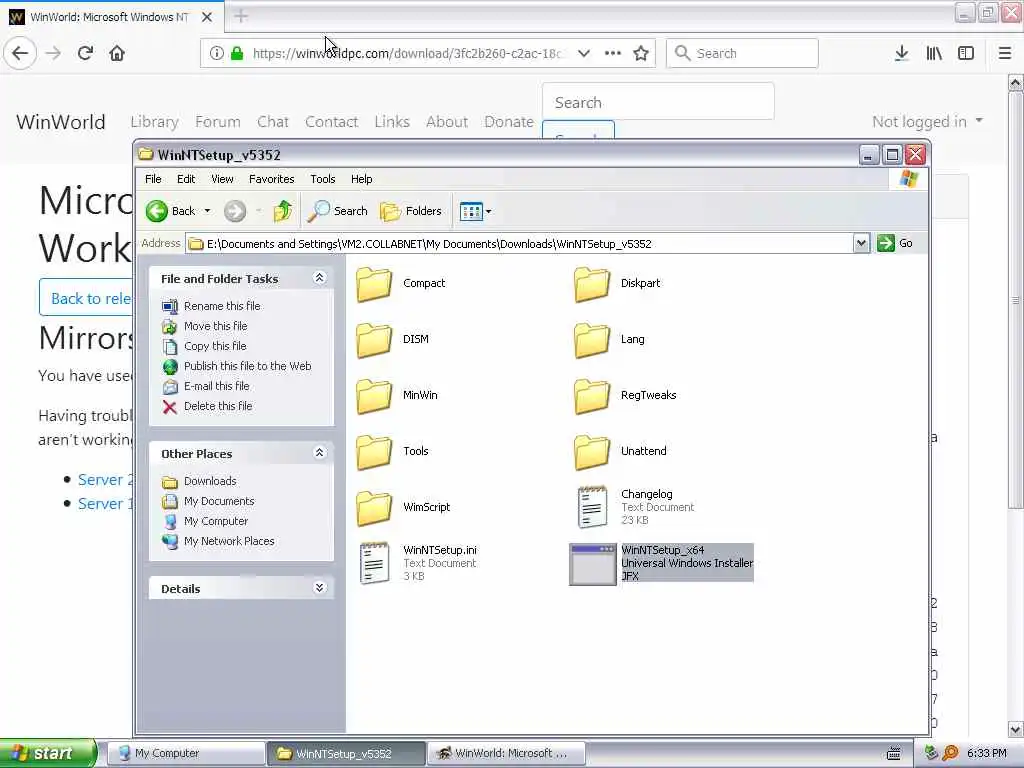
Task: Select WinNTSetup_x64 installer application
Action: [661, 564]
